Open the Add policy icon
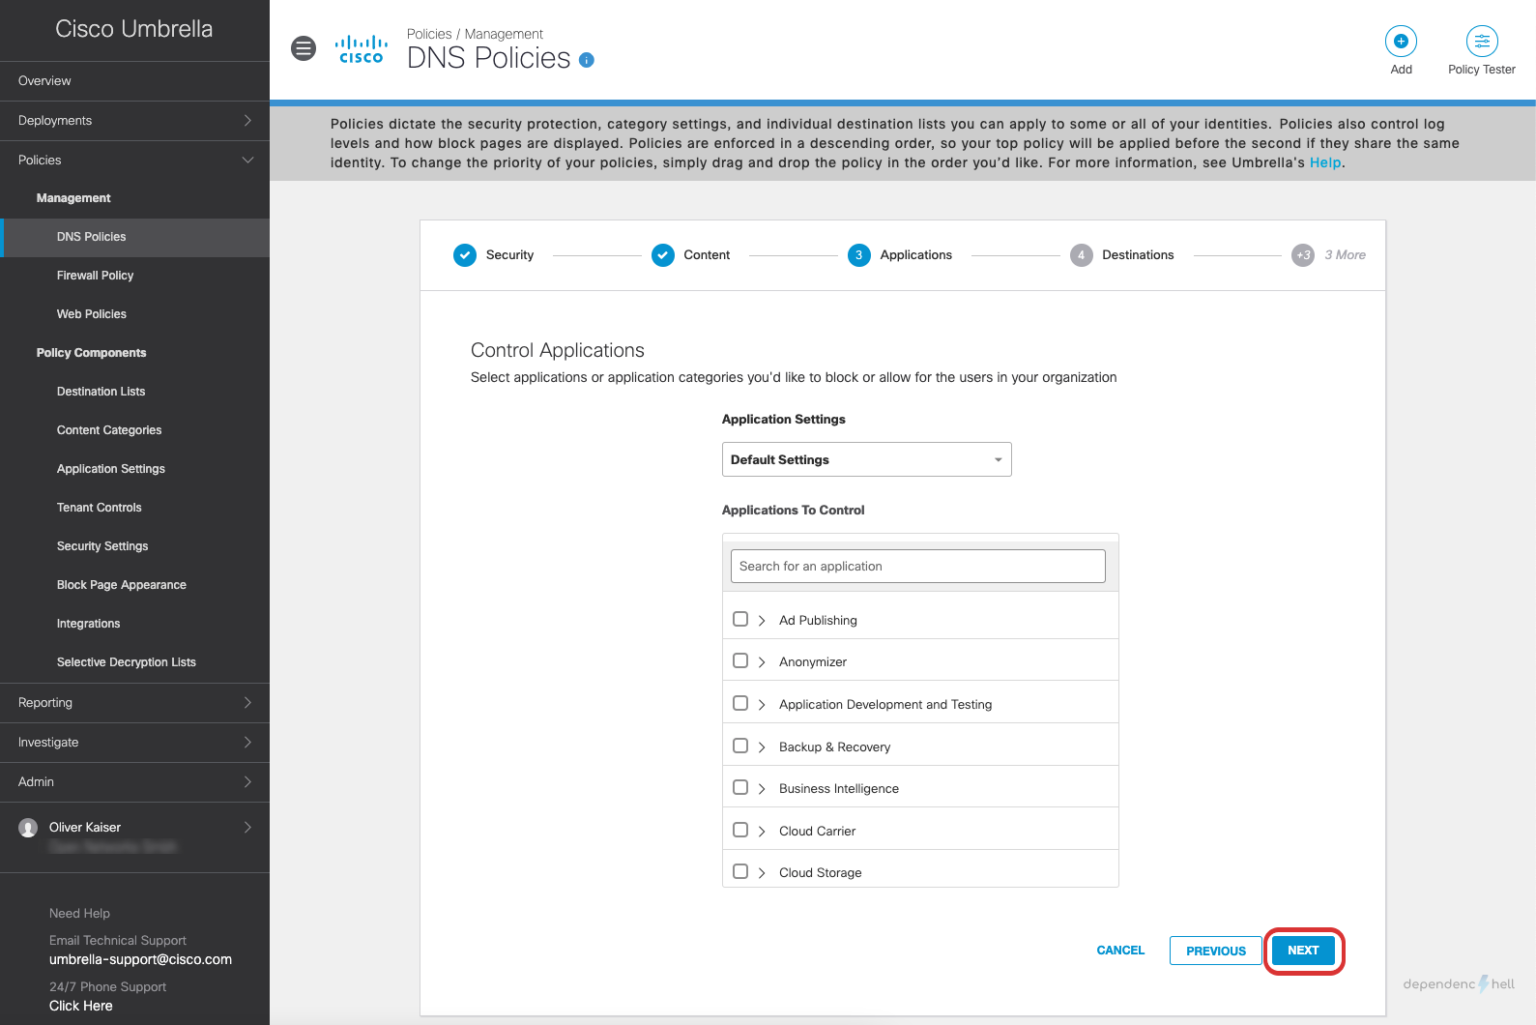Screen dimensions: 1536x1025 [1400, 42]
